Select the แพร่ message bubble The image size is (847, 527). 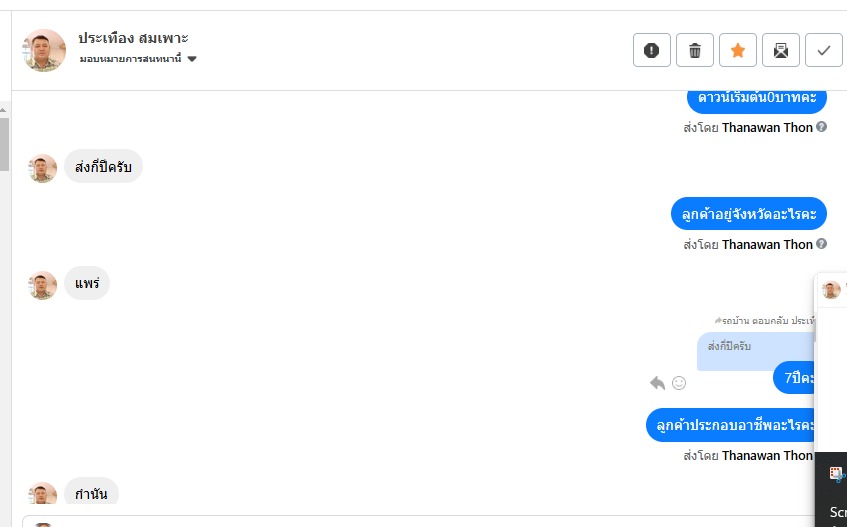(87, 283)
